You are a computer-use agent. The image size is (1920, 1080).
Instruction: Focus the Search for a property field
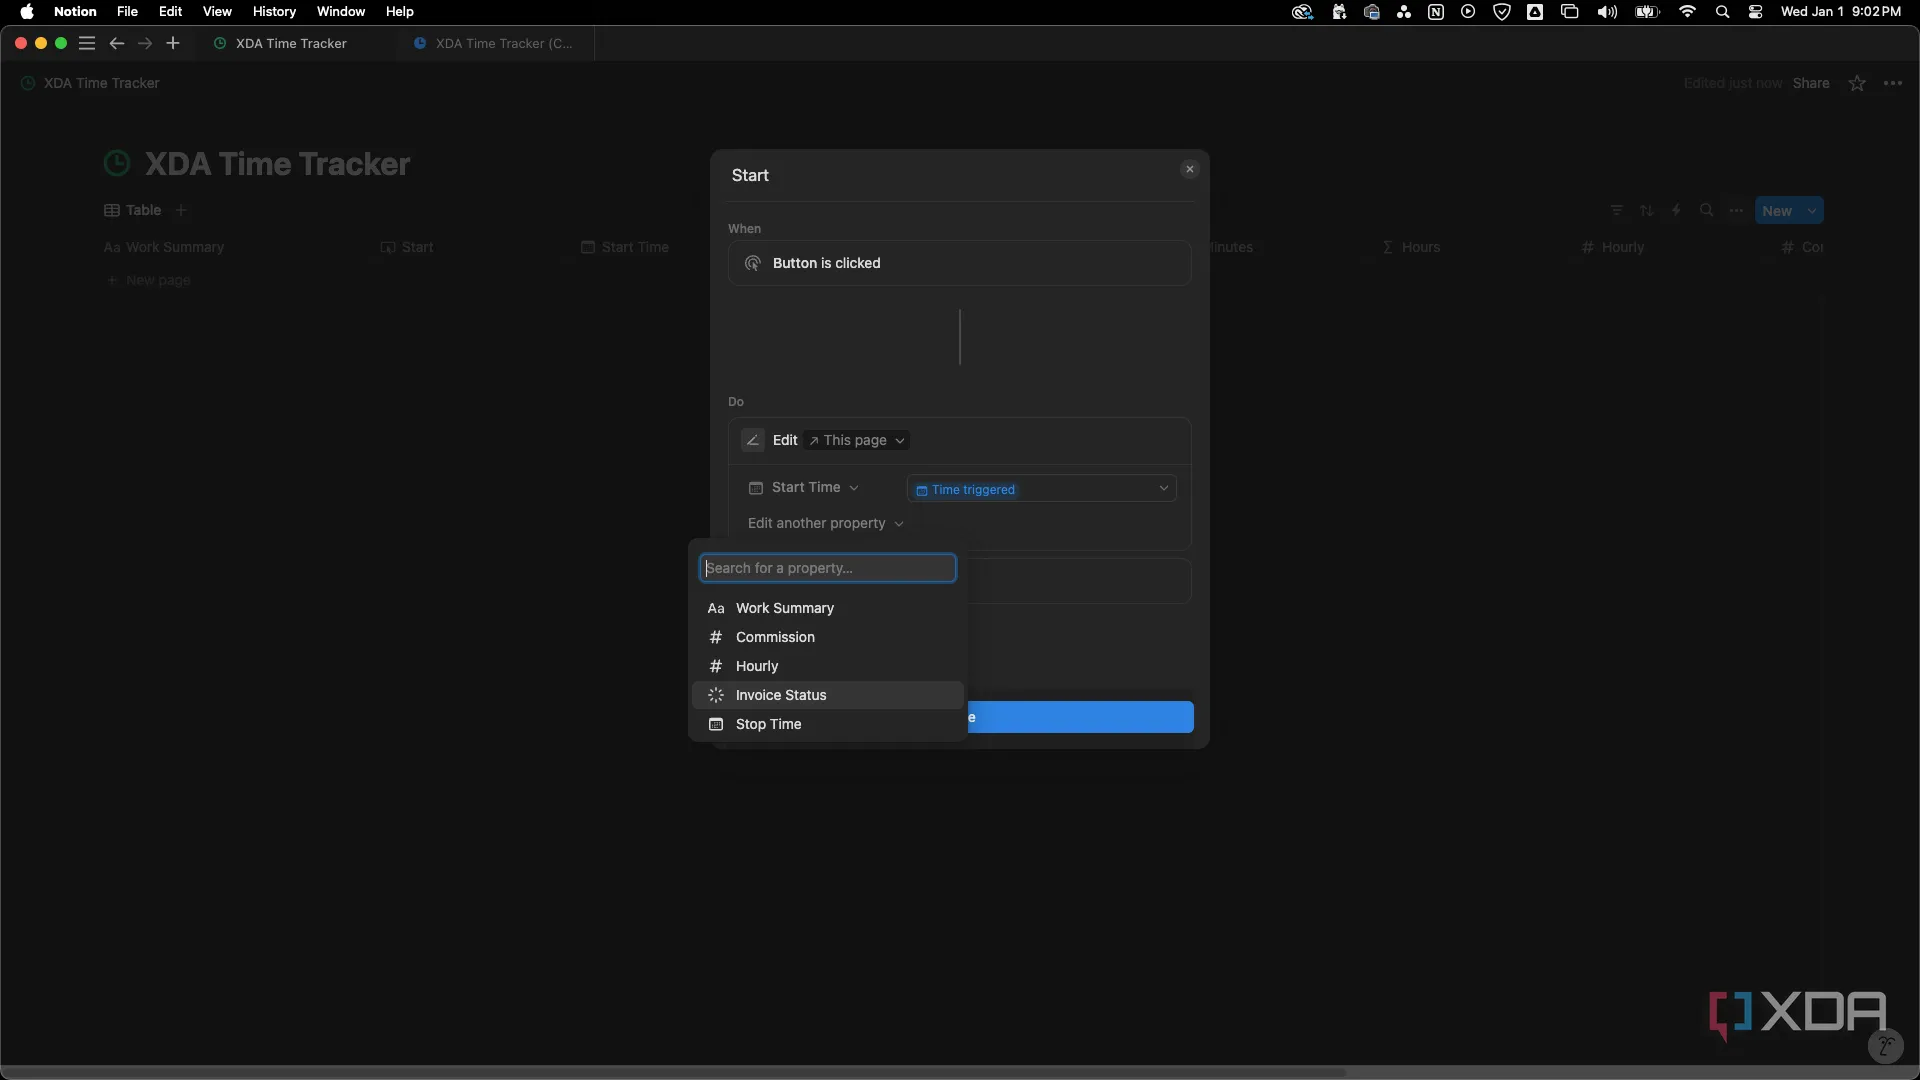click(828, 568)
